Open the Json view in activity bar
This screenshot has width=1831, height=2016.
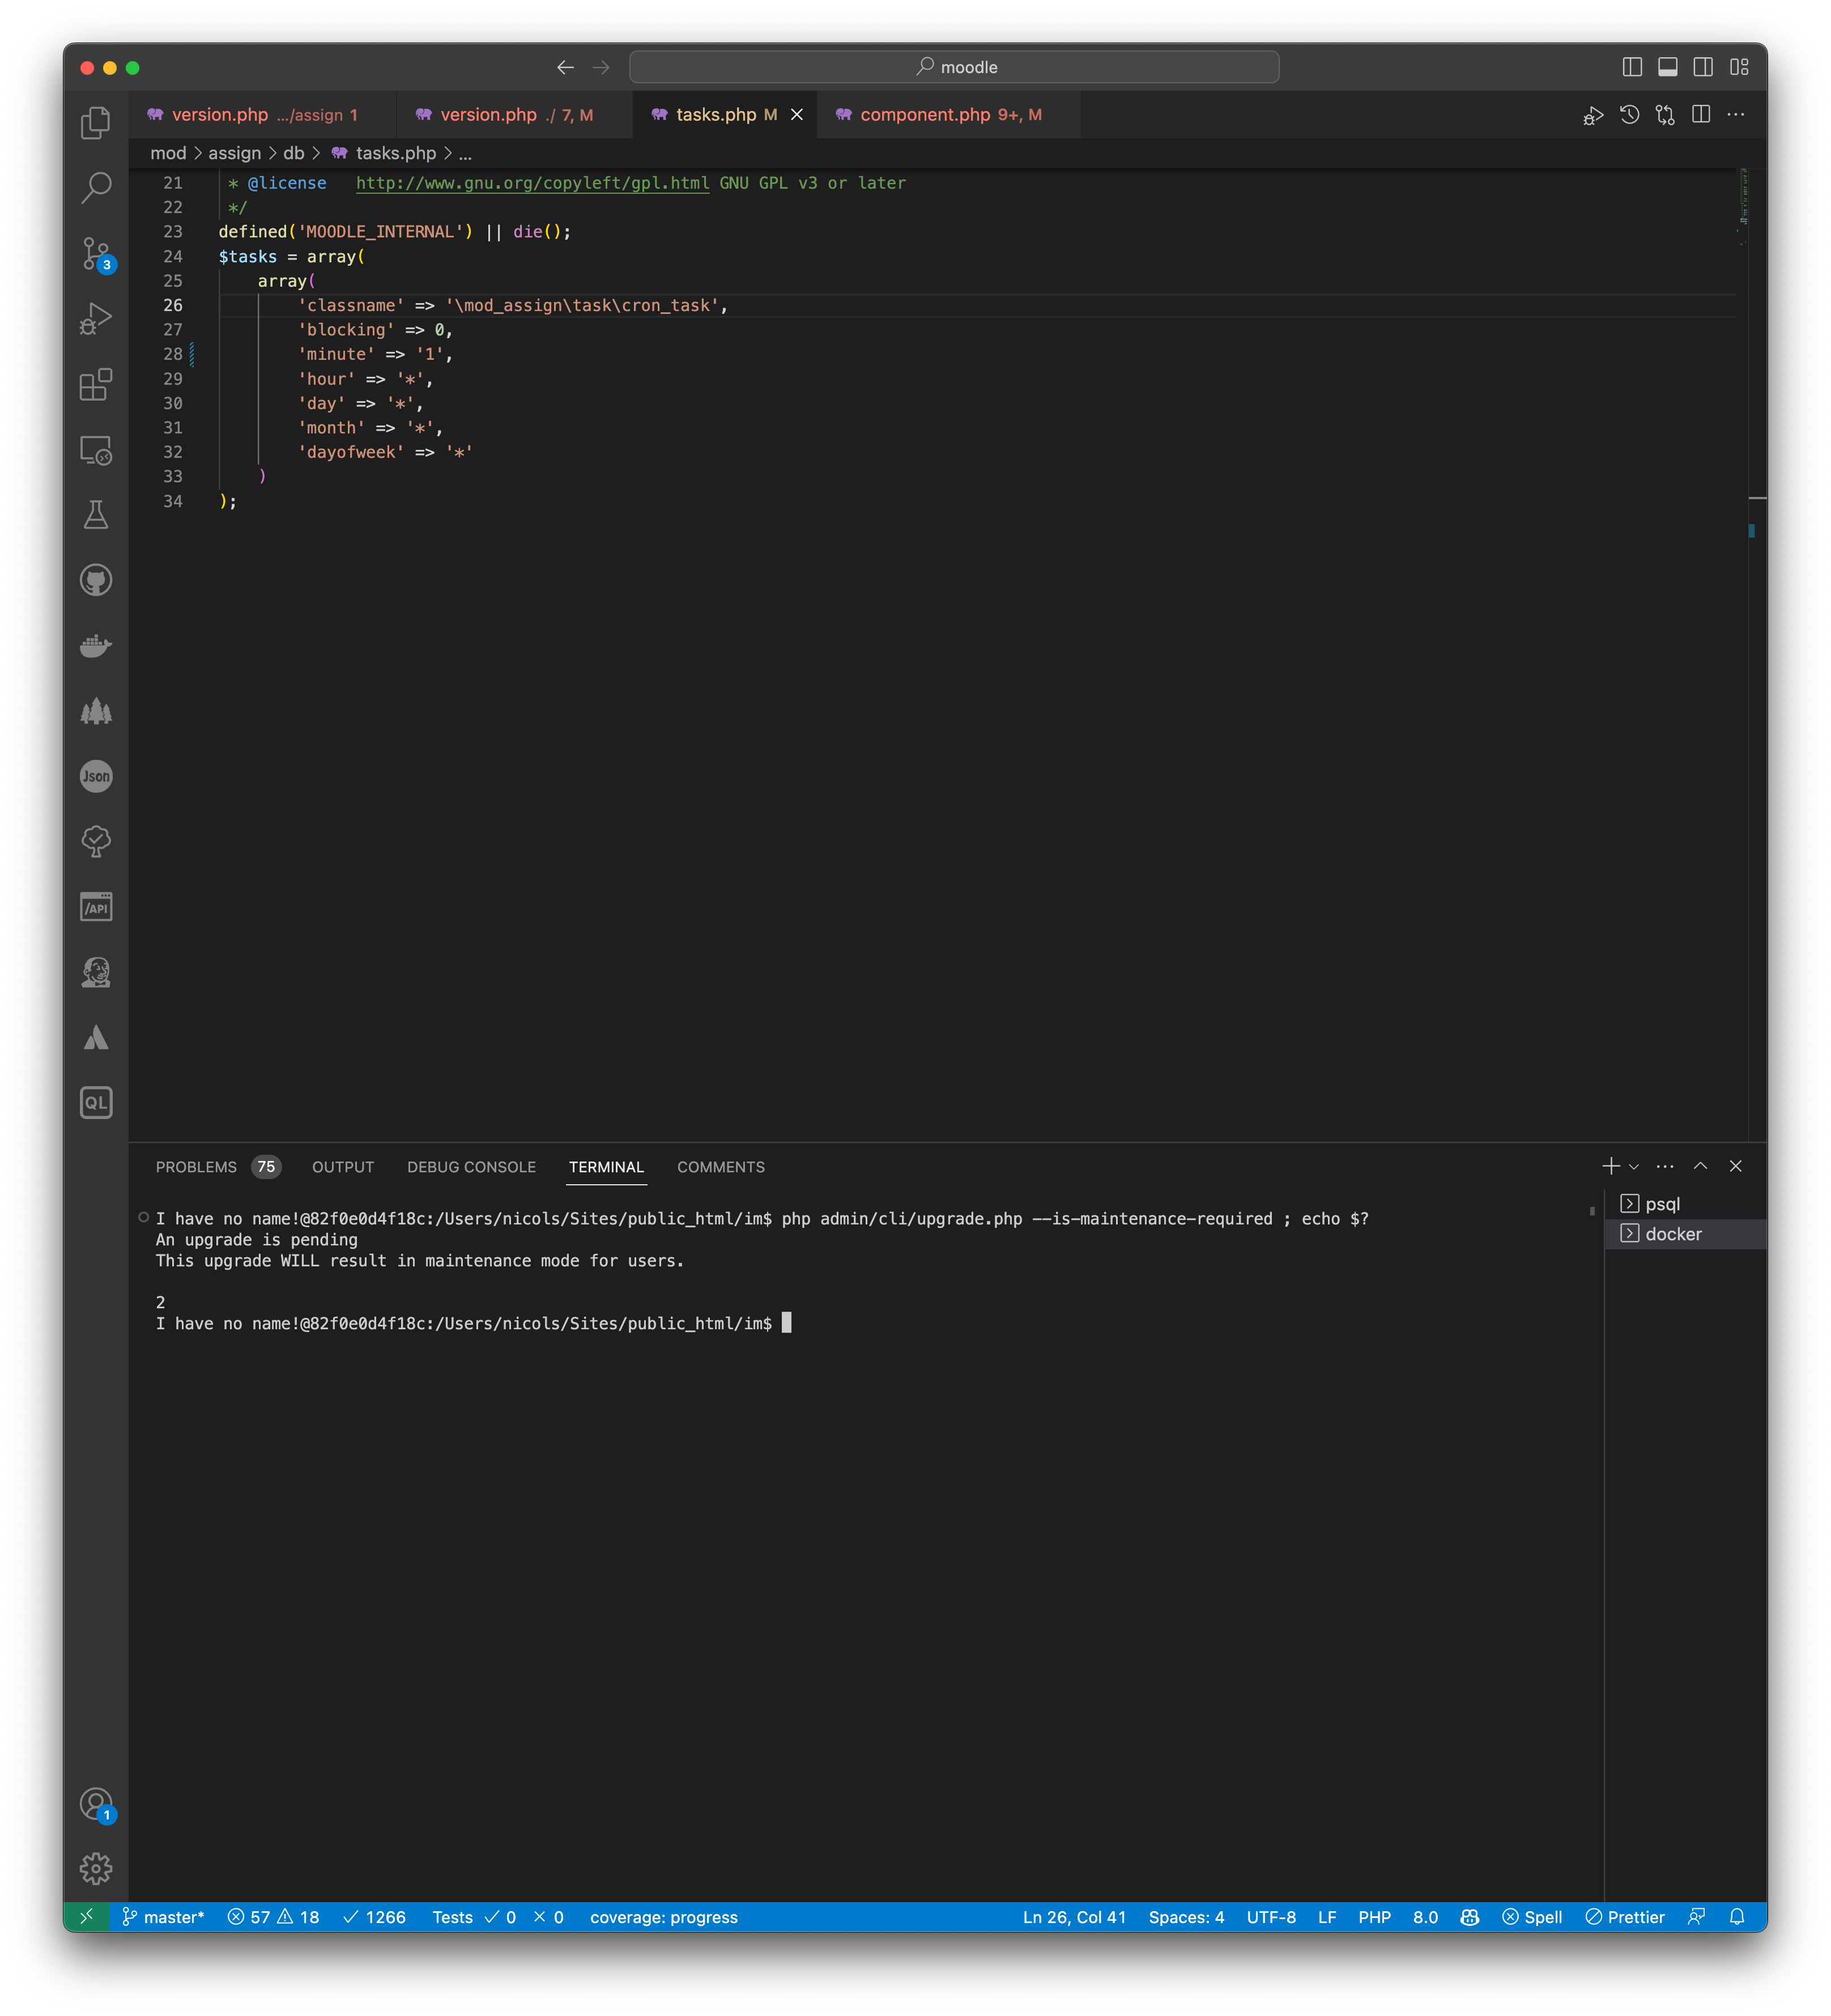96,776
